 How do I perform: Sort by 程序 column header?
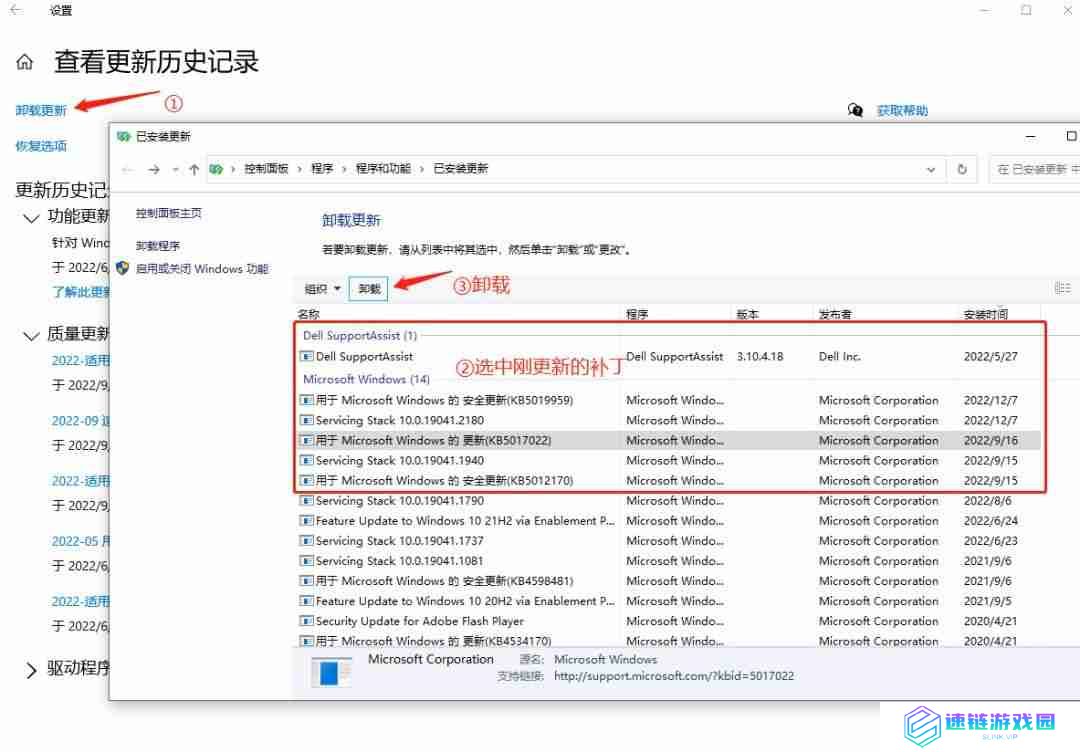(x=637, y=314)
